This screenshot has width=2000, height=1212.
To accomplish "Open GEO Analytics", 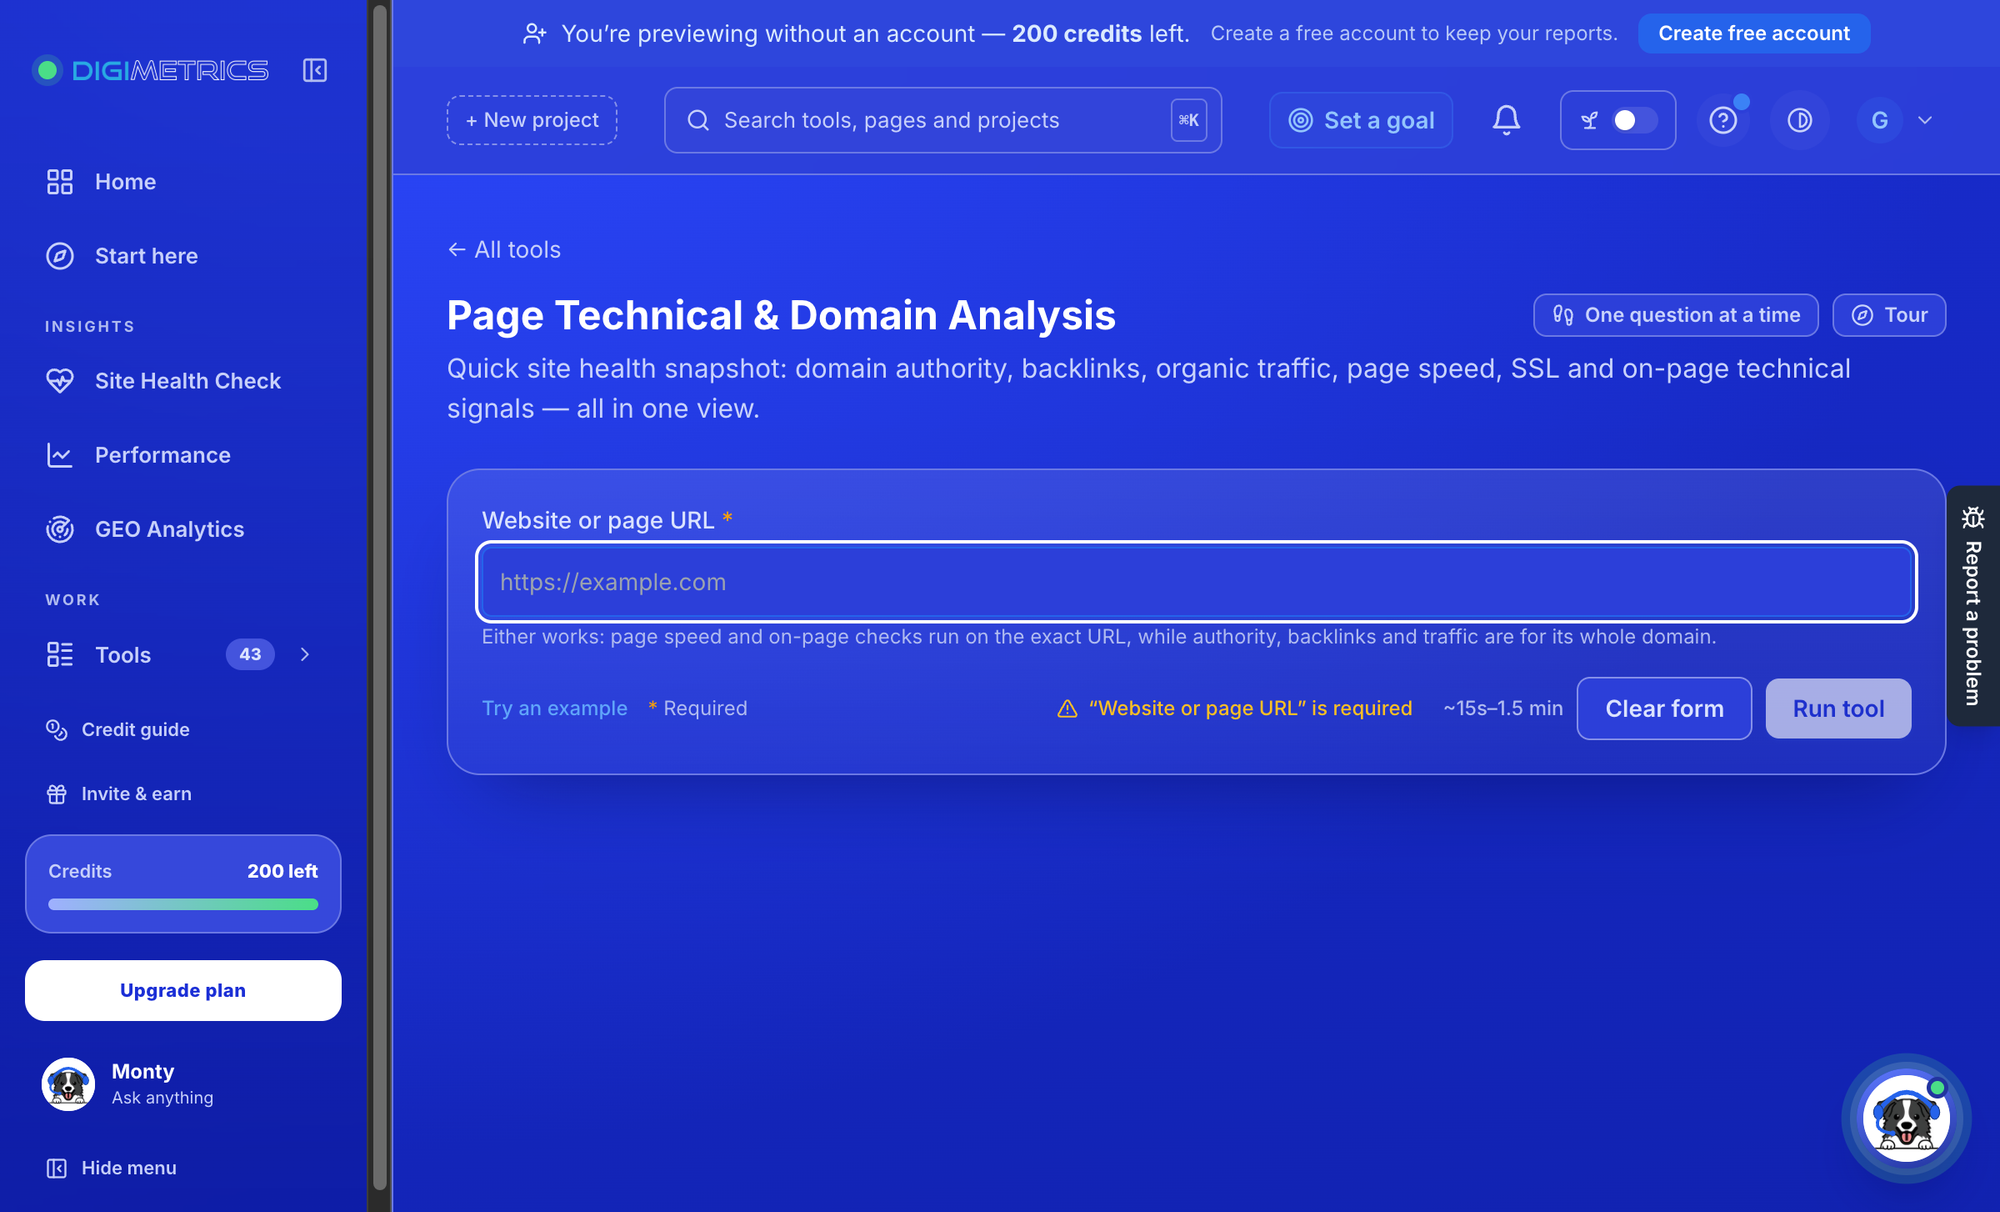I will [x=183, y=529].
